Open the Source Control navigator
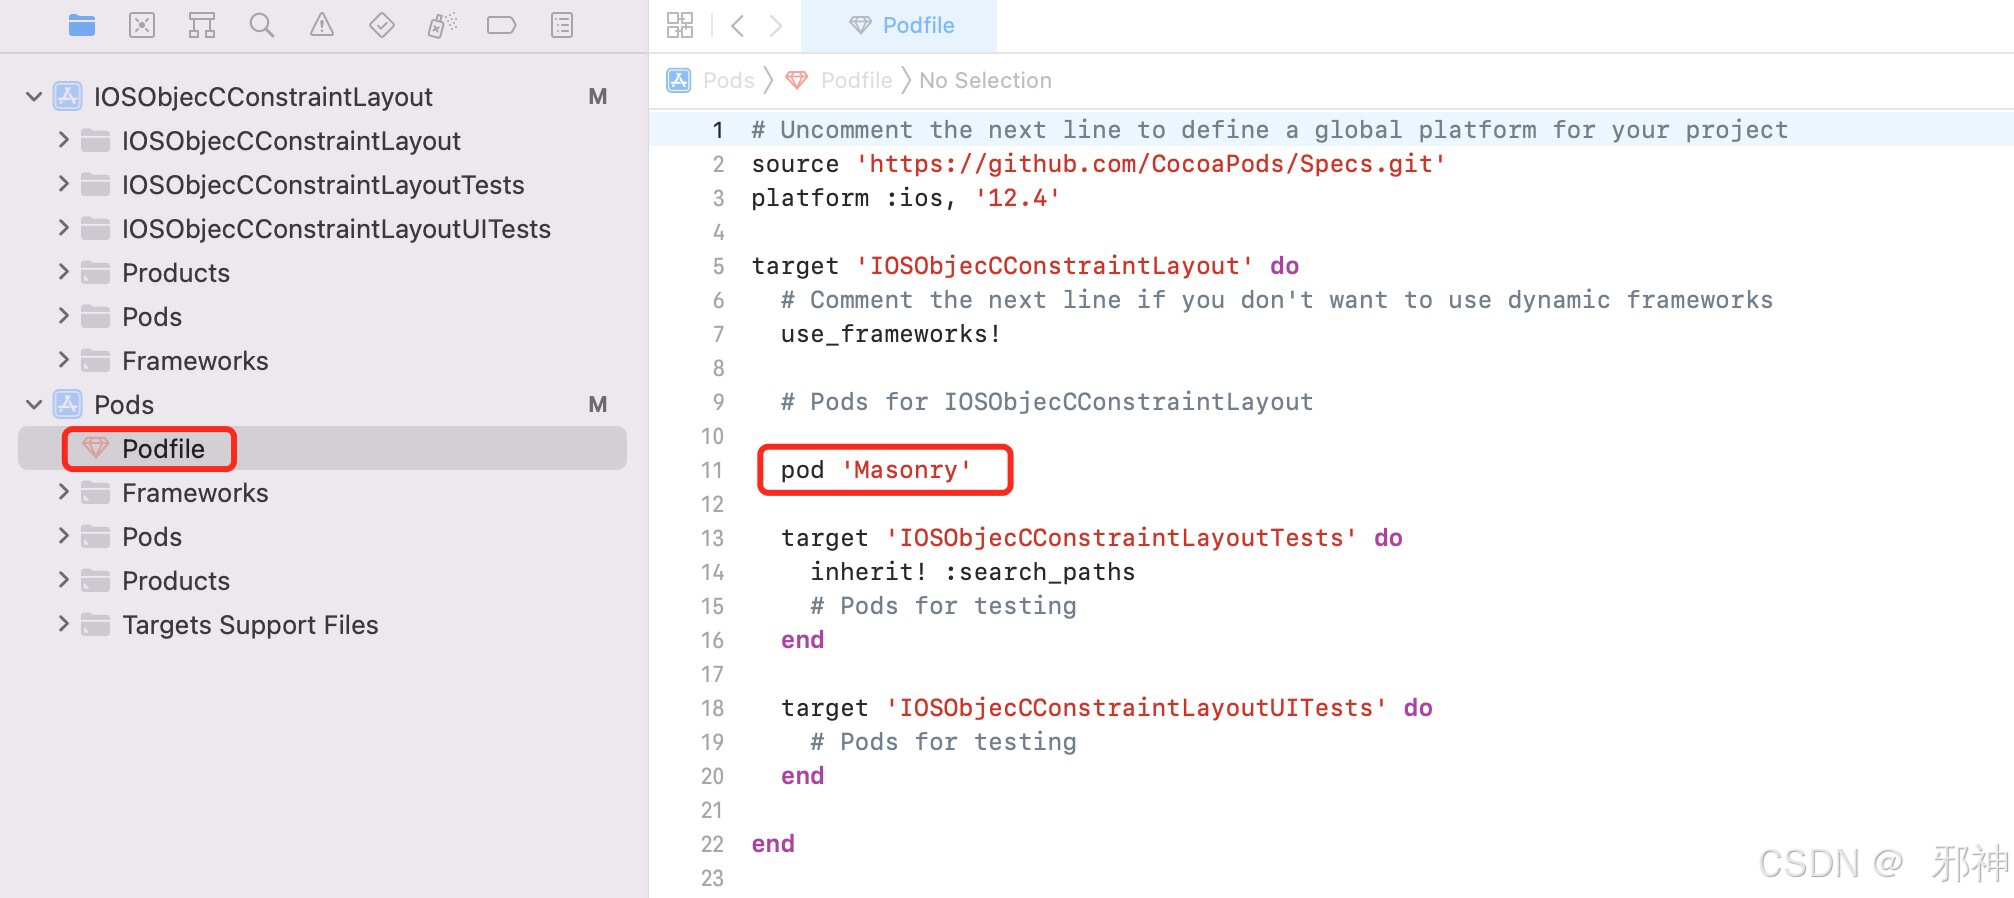 [142, 25]
